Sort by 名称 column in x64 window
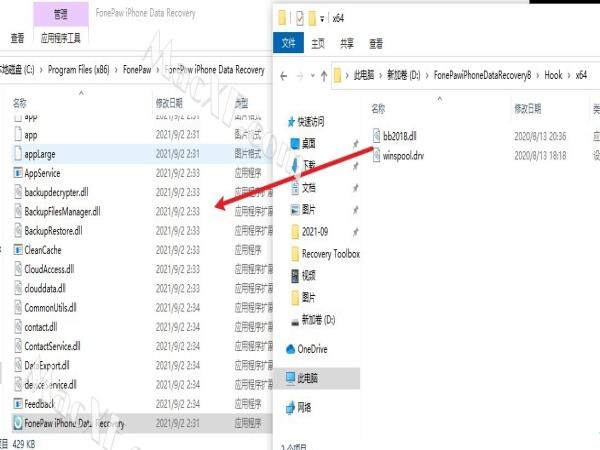This screenshot has height=450, width=600. [x=378, y=109]
